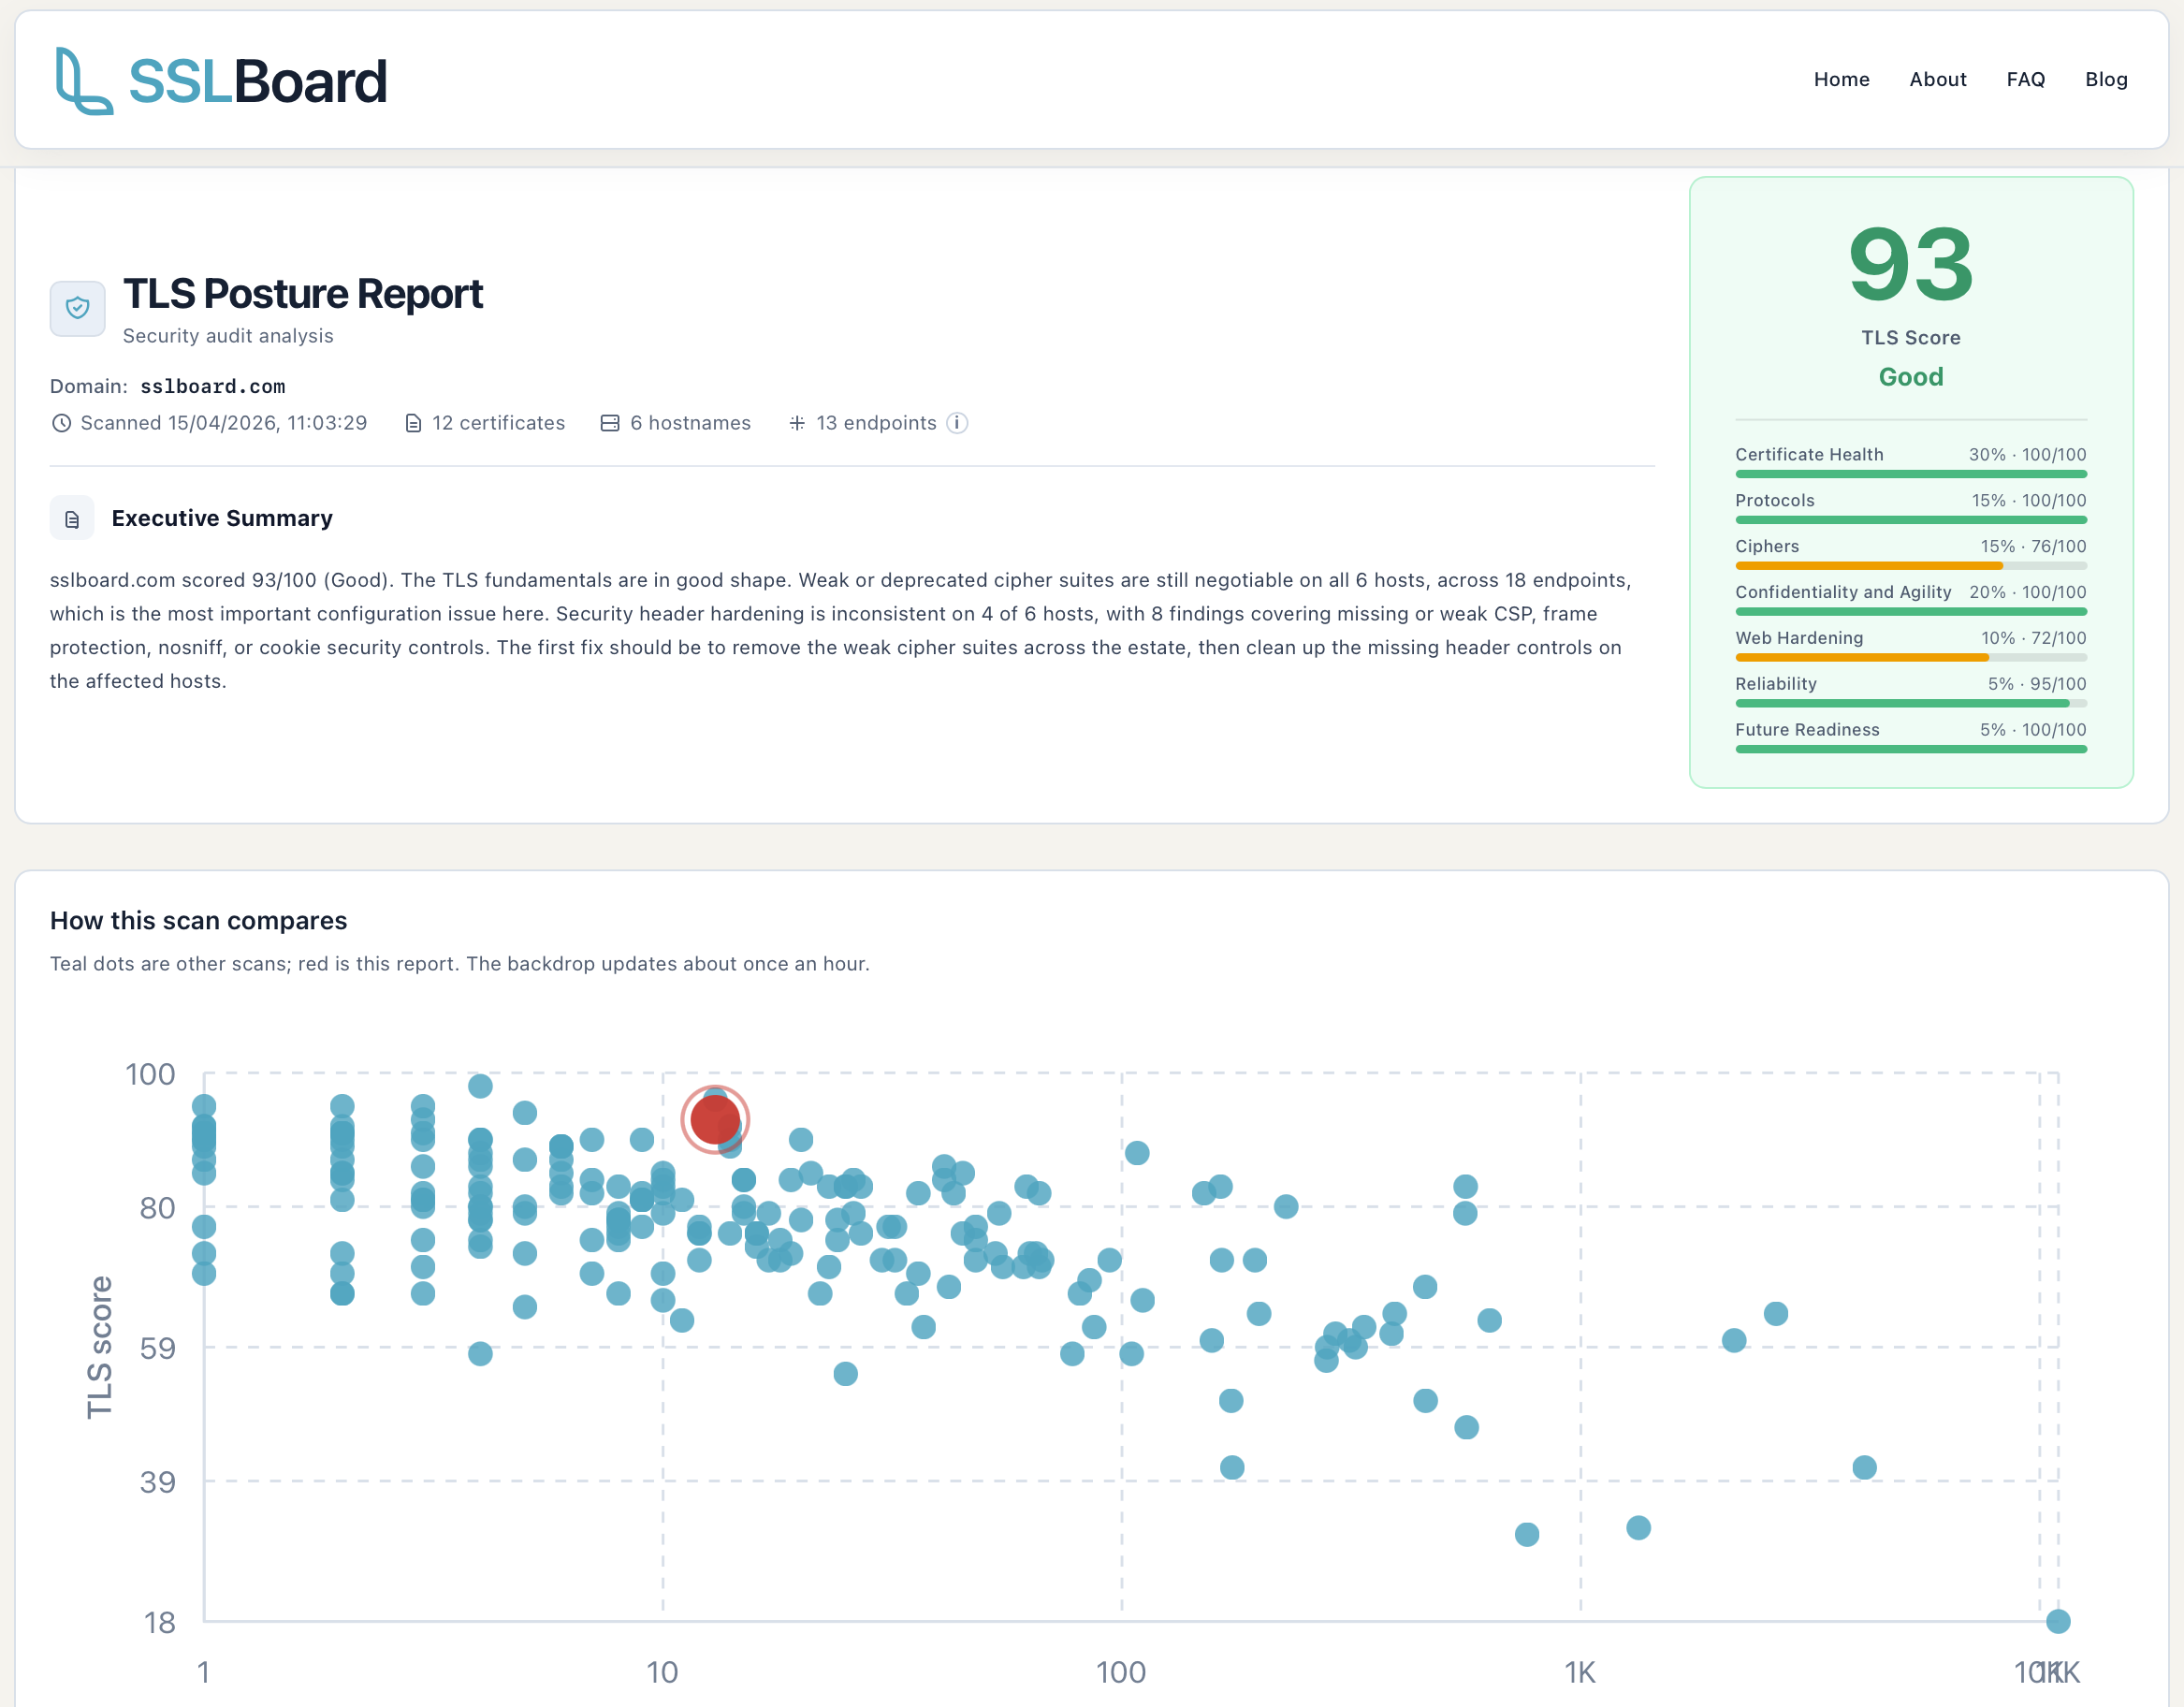Click the '13 endpoints' text
2184x1707 pixels.
coord(876,423)
